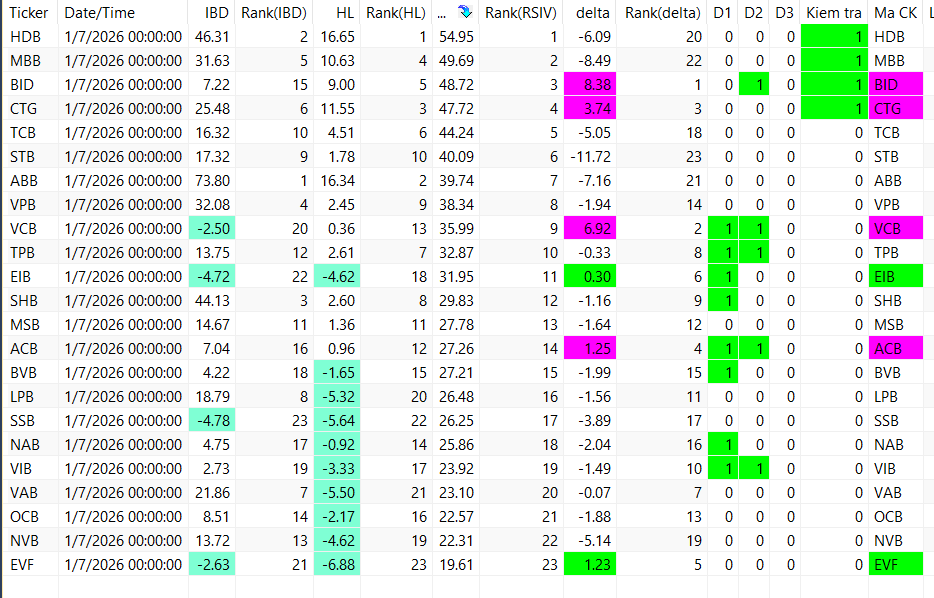Click the Kiem tra column header
The height and width of the screenshot is (598, 934).
(x=834, y=13)
